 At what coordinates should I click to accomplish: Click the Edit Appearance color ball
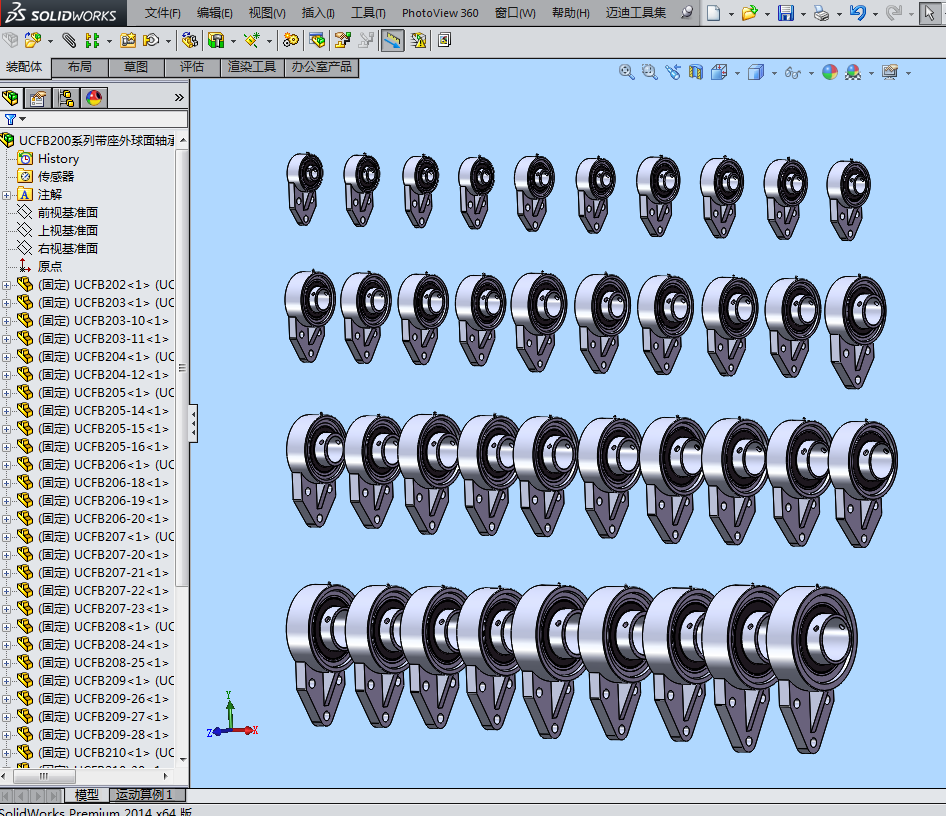click(x=830, y=72)
